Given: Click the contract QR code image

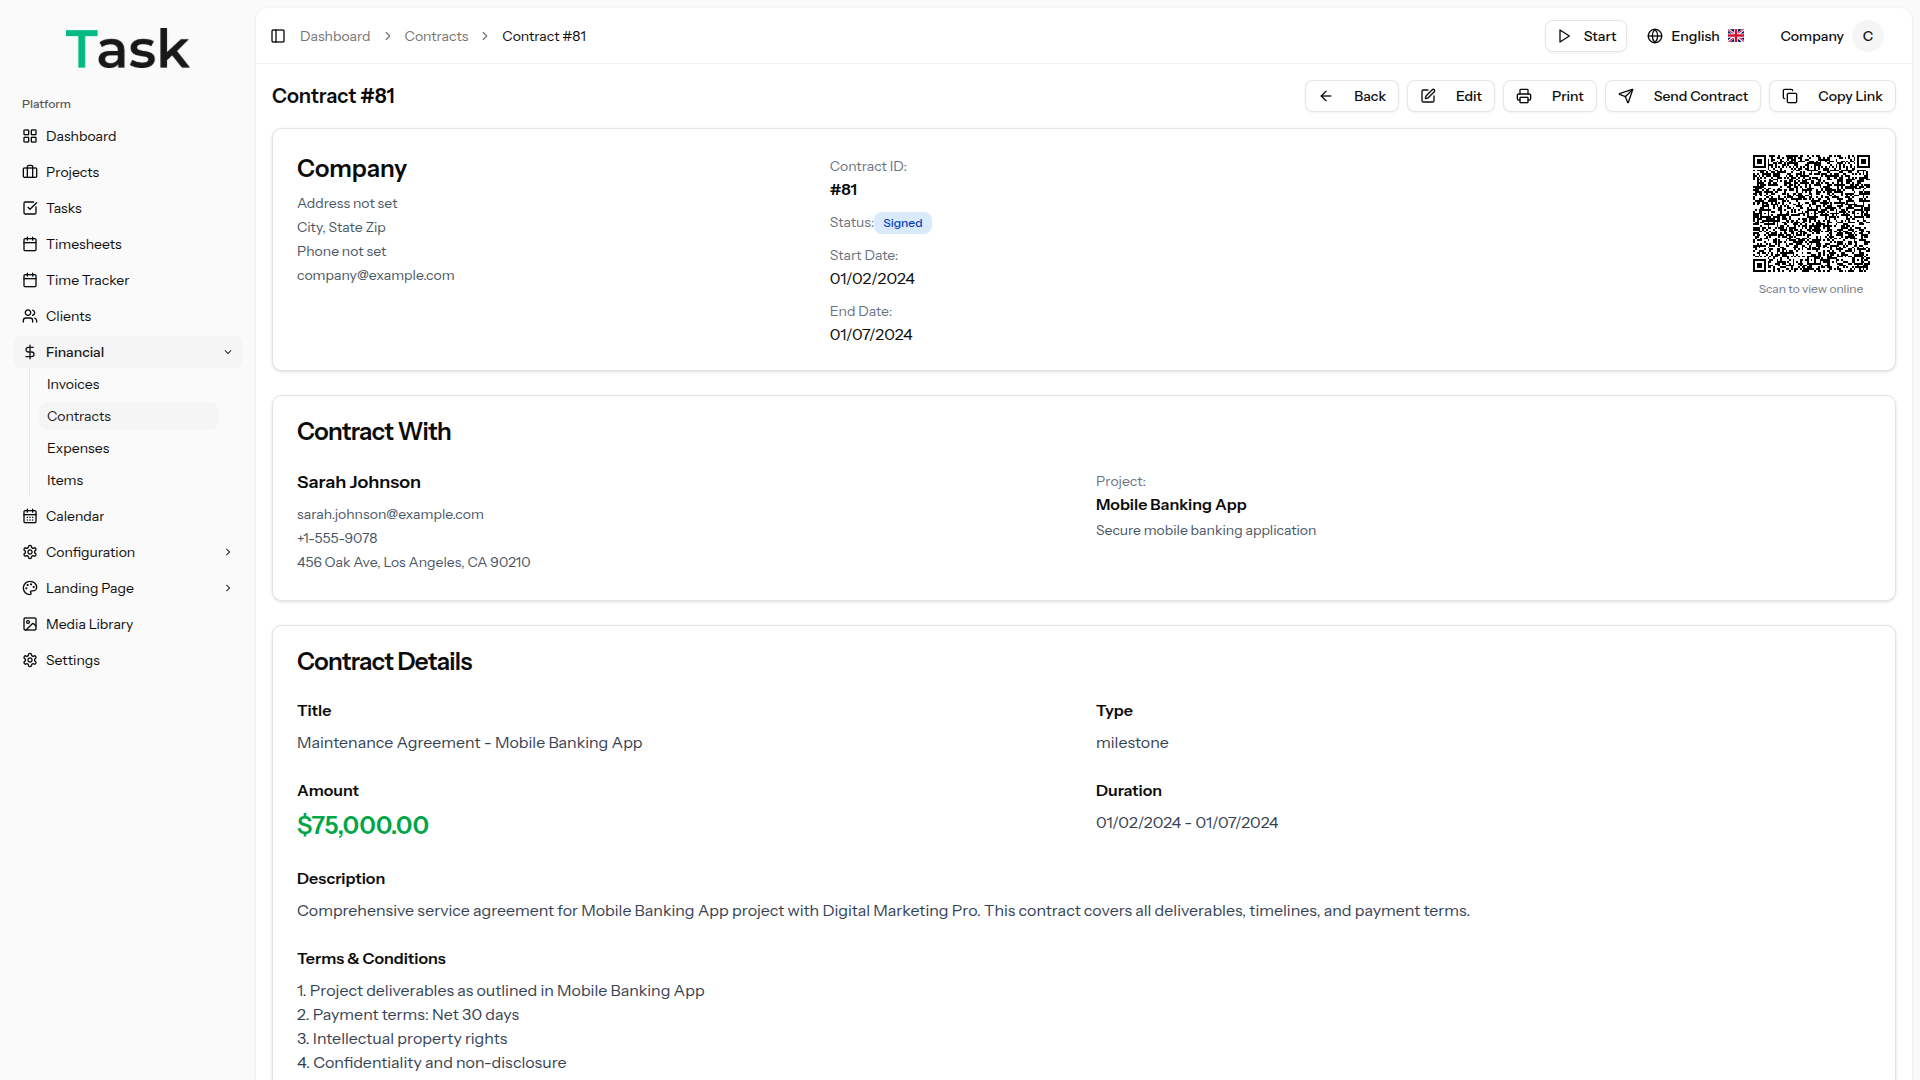Looking at the screenshot, I should click(x=1810, y=213).
